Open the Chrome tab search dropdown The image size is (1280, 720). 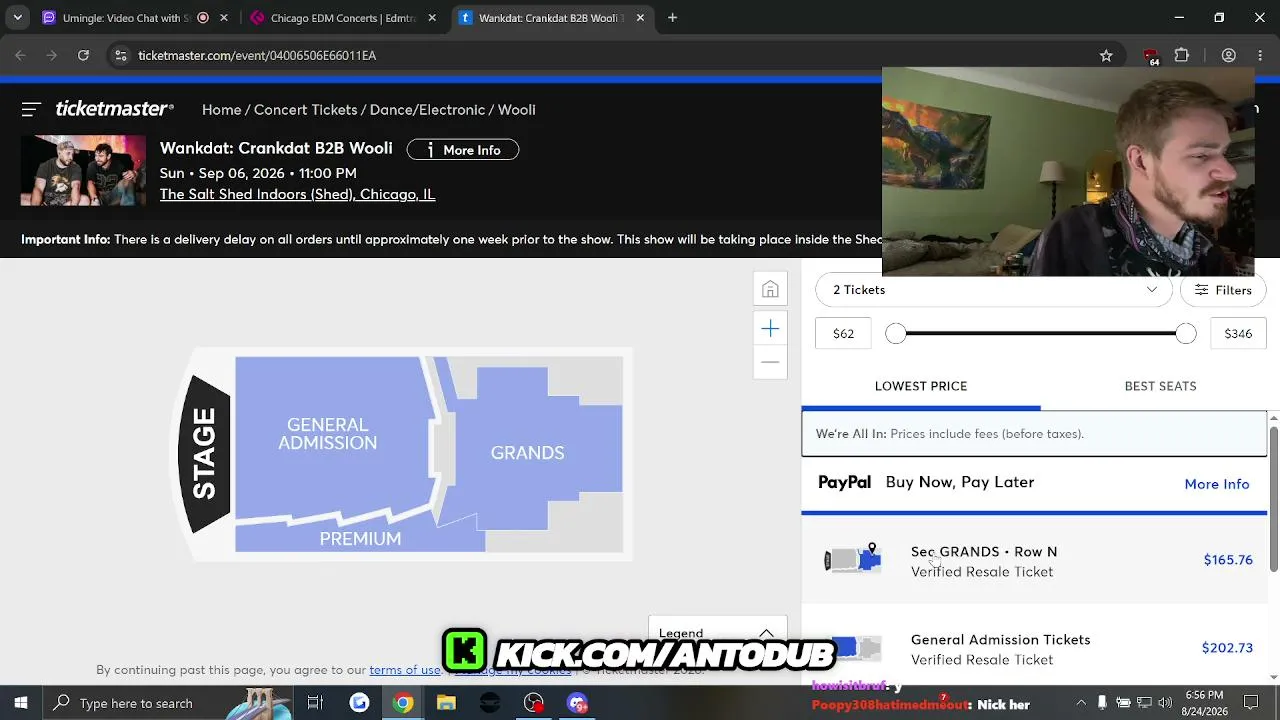[x=17, y=18]
